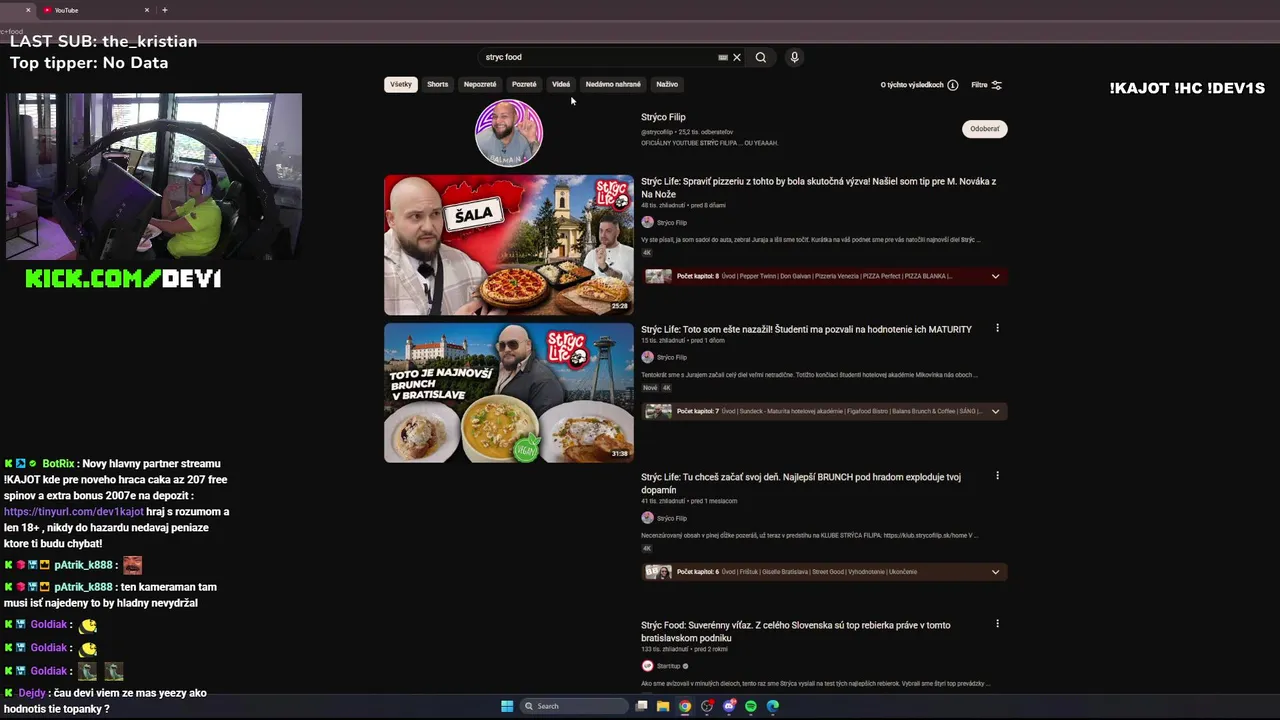Open the tinyurl.com/dev1kajot chat link
The height and width of the screenshot is (720, 1280).
point(74,512)
